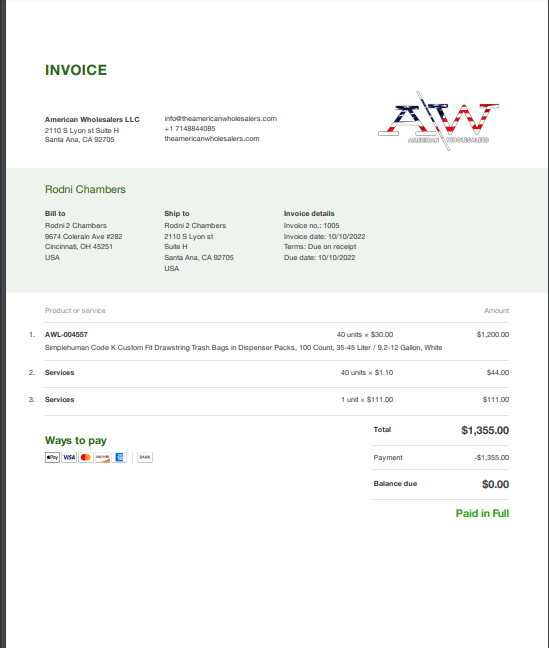
Task: Select Due date: 10/10/2022 line
Action: click(320, 257)
